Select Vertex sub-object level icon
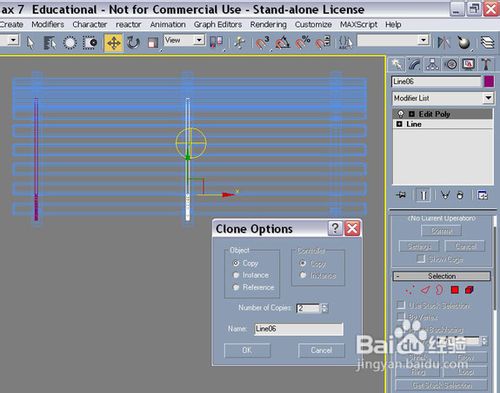Viewport: 500px width, 393px height. click(410, 290)
